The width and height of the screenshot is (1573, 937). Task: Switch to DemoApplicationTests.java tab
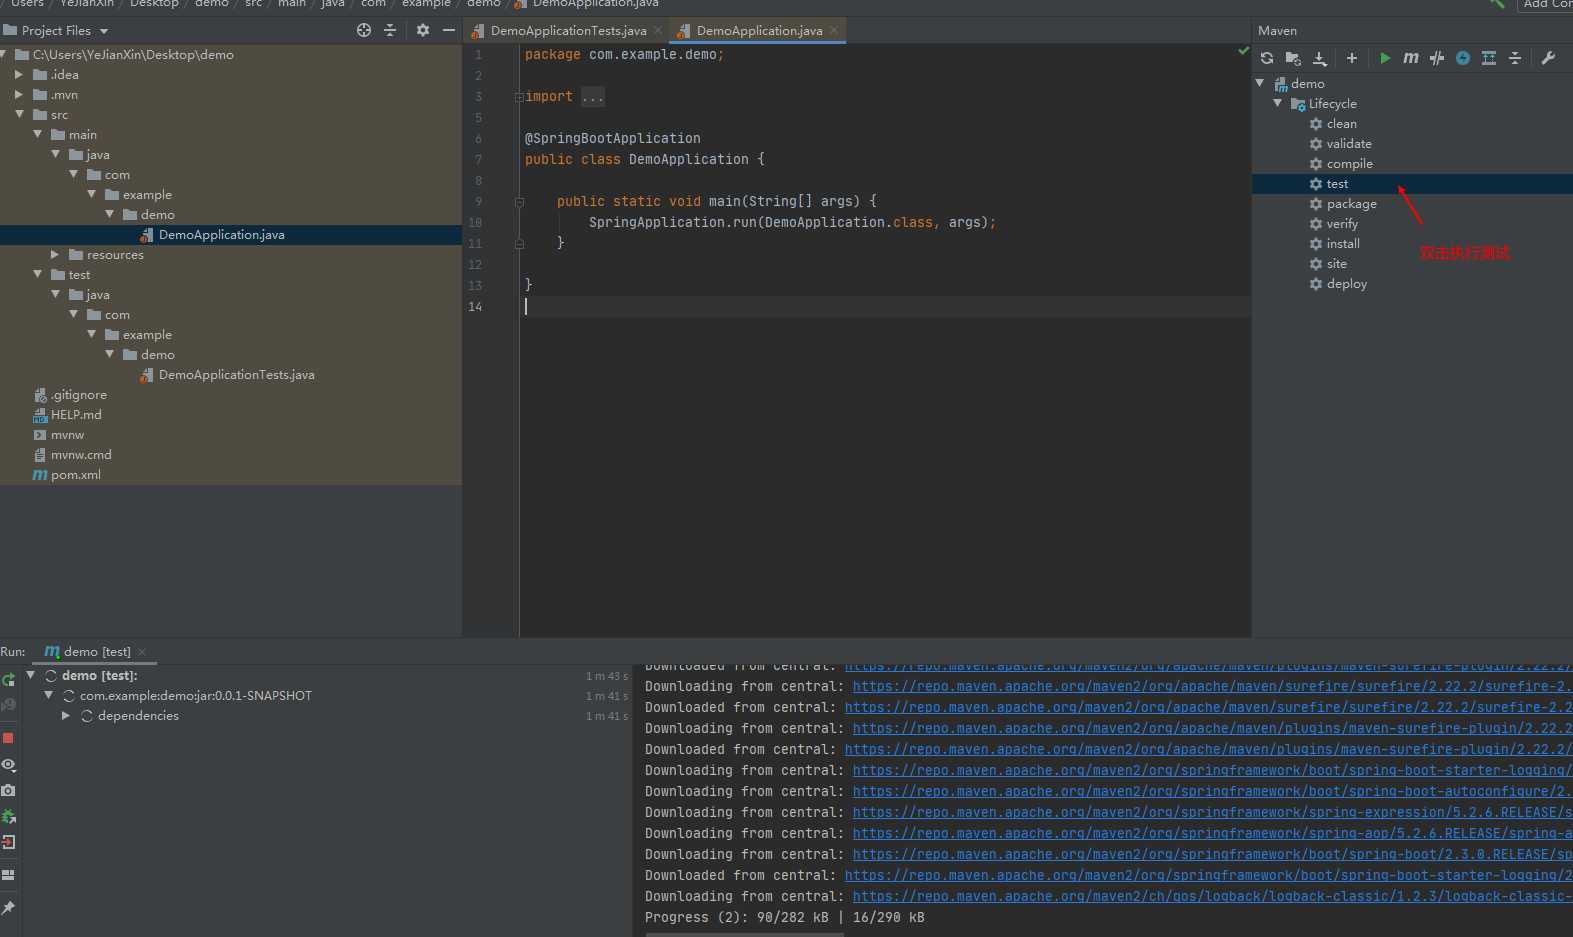click(568, 31)
